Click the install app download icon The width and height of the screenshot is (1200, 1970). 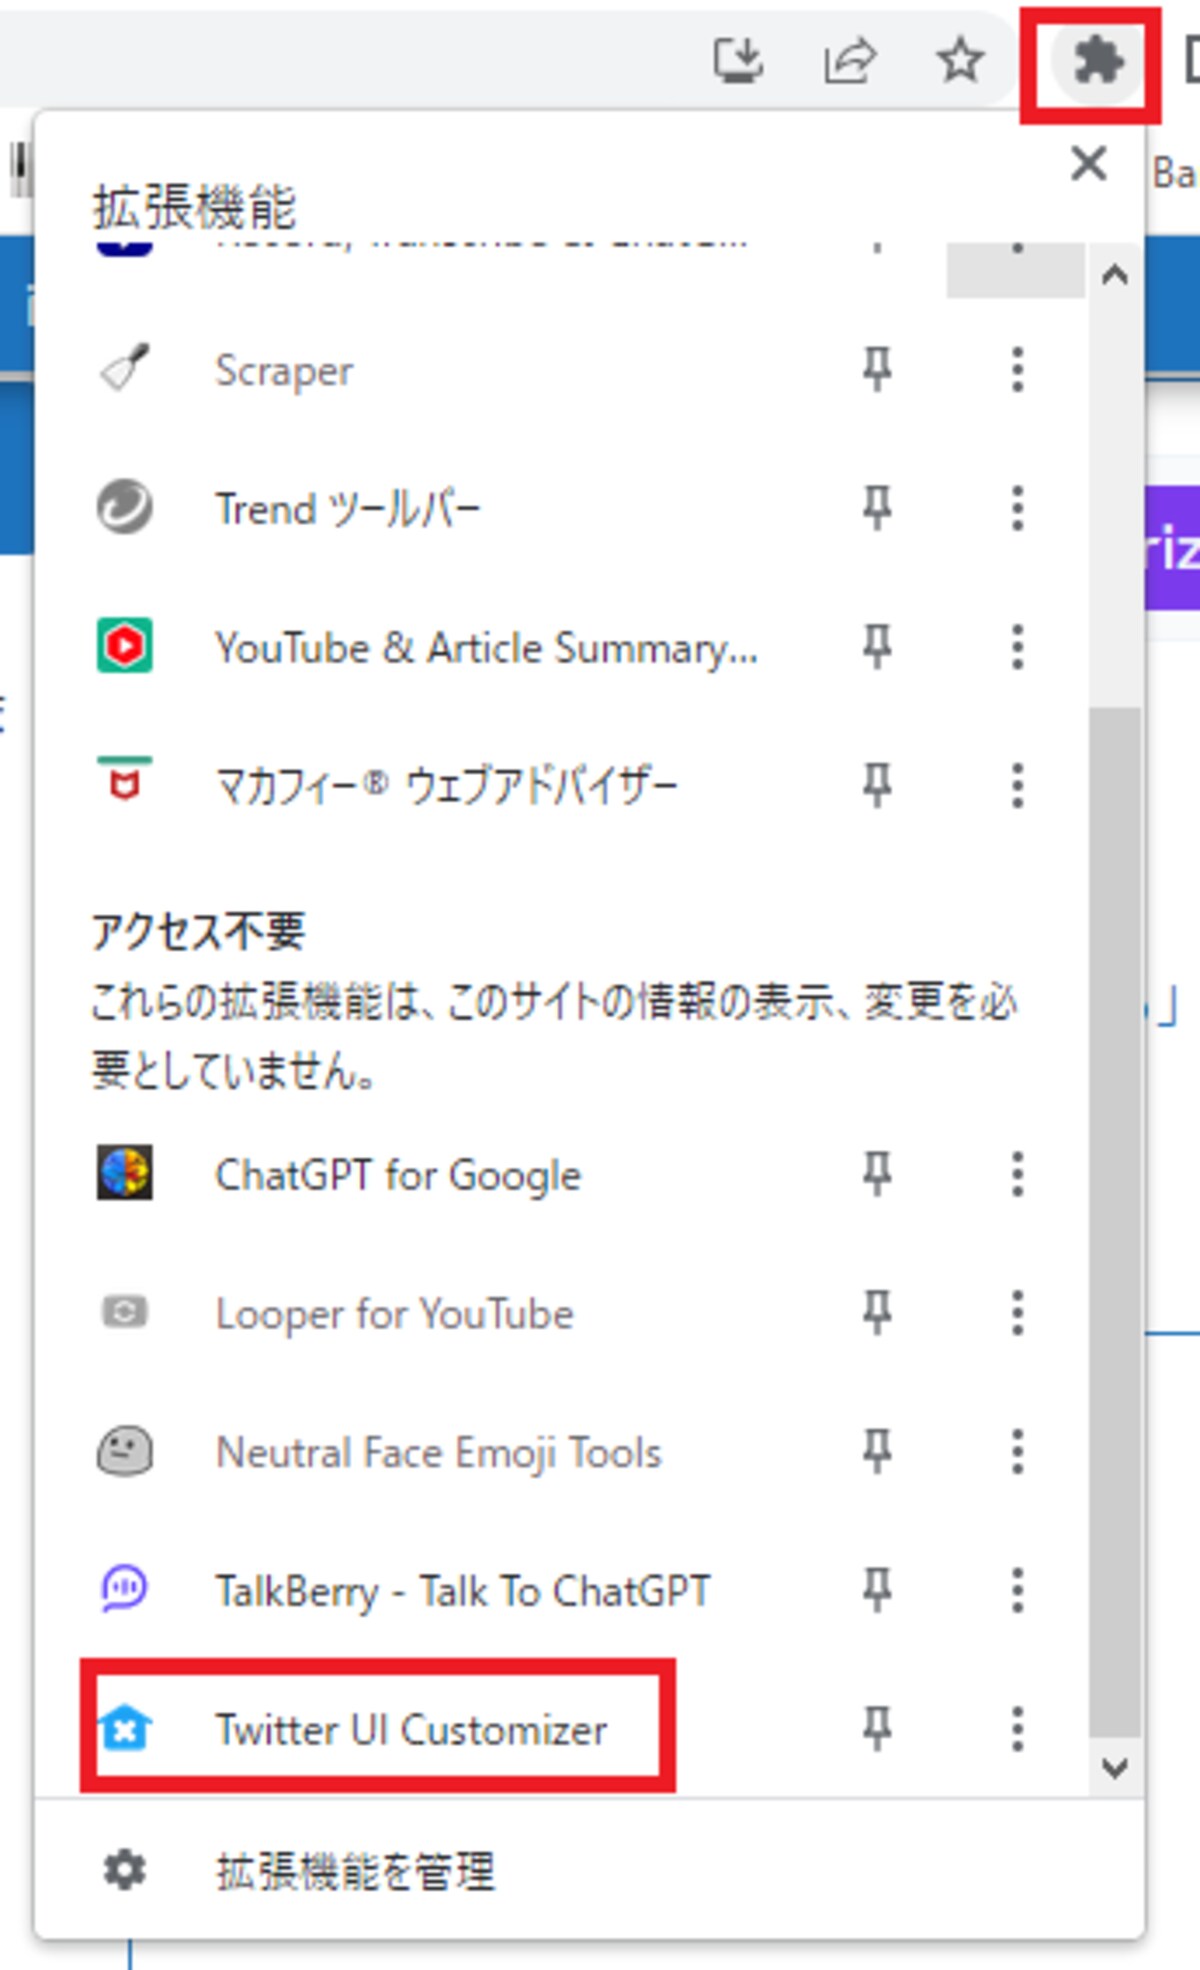pyautogui.click(x=738, y=60)
